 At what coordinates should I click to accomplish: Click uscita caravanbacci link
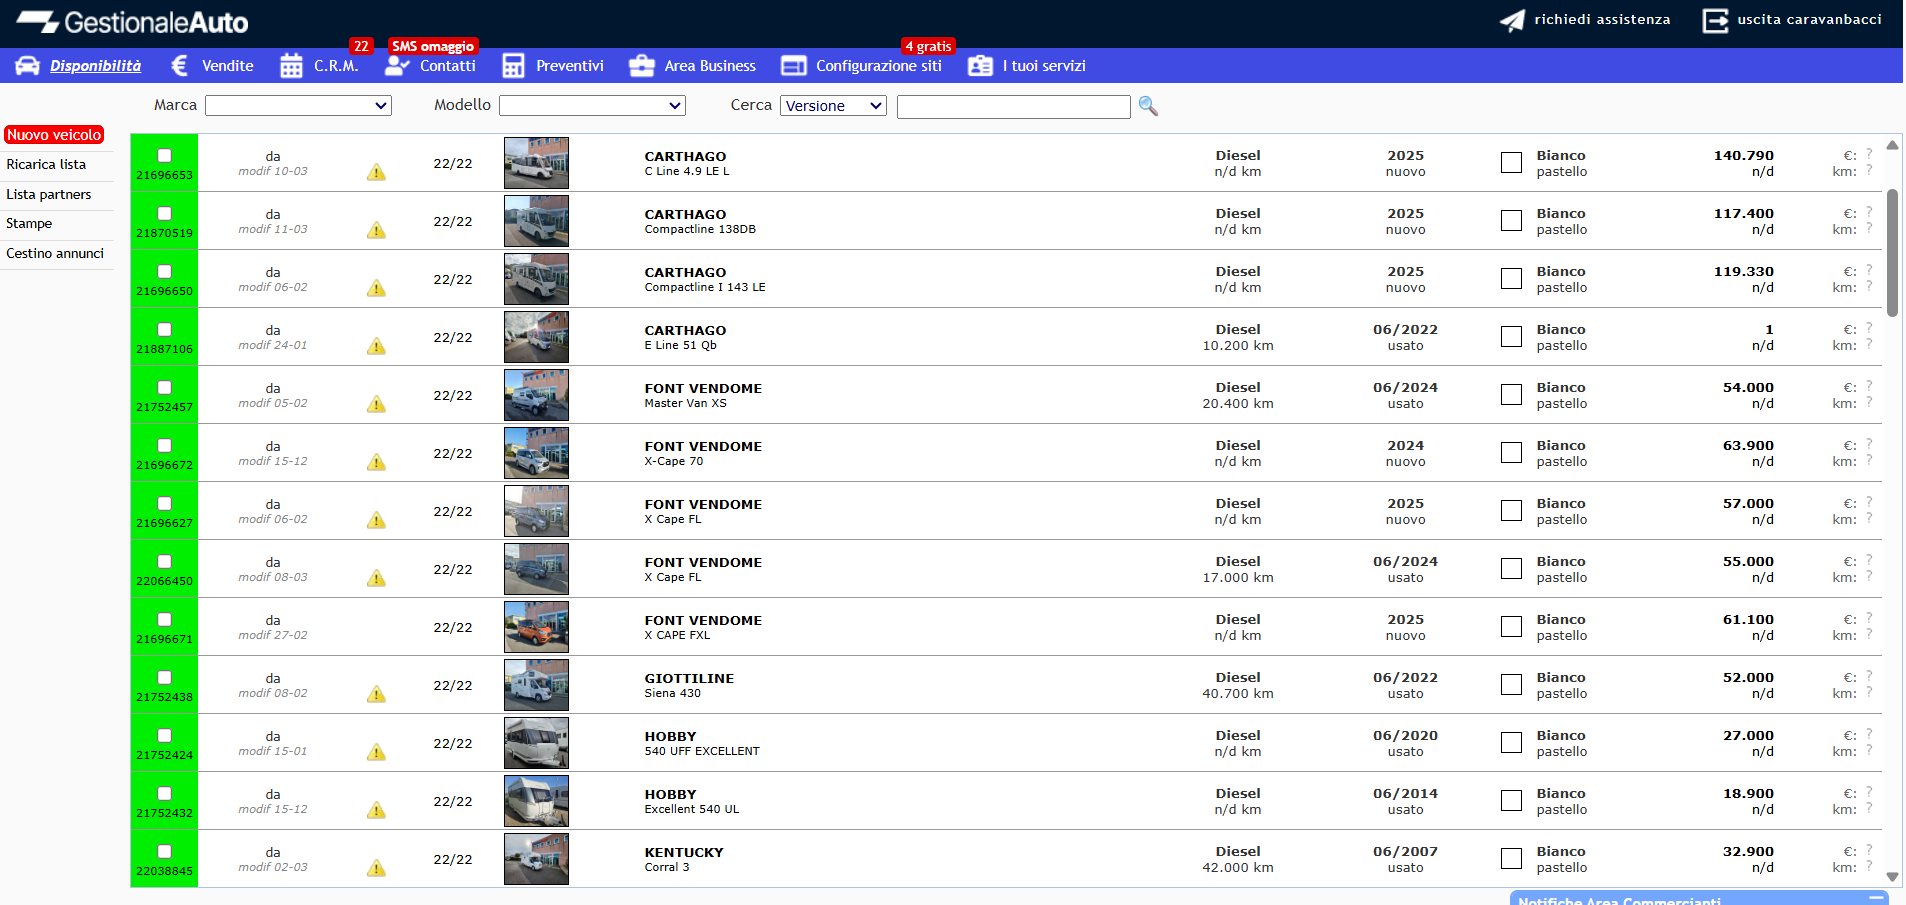point(1809,19)
